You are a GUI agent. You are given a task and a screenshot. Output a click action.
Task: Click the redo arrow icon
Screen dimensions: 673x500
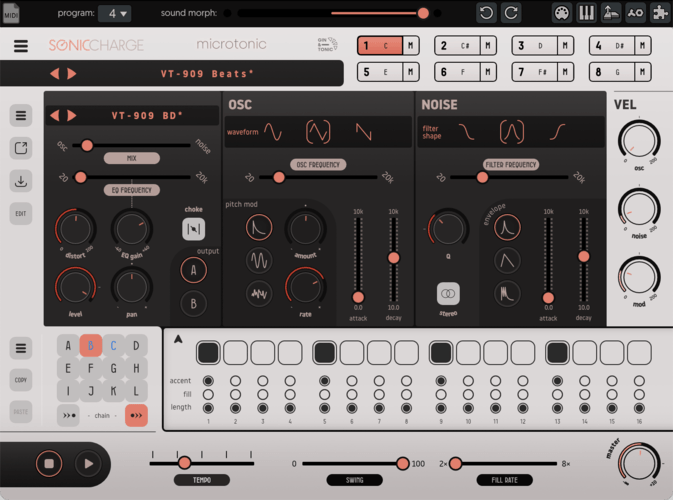(511, 13)
